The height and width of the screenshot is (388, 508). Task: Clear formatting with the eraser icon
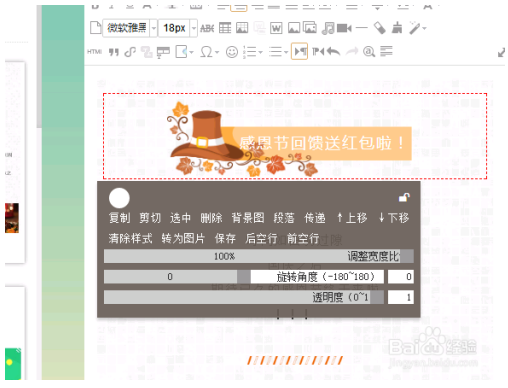380,28
